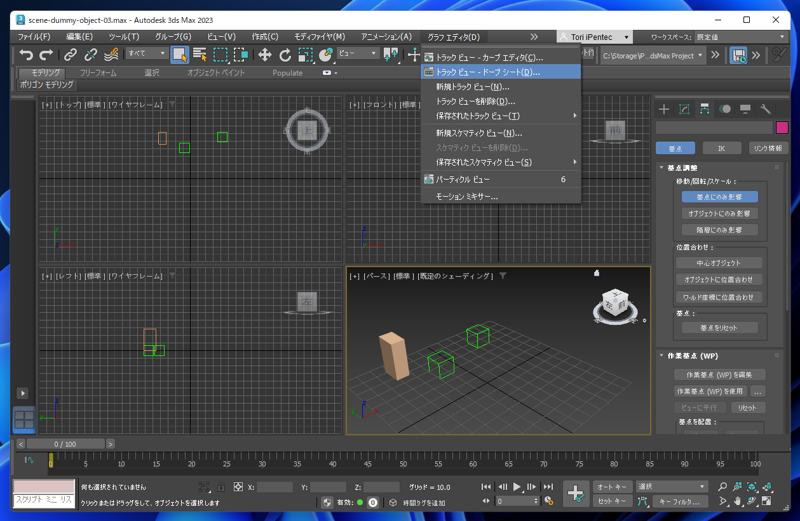Open the Modify tab in command panel
This screenshot has width=800, height=521.
tap(684, 109)
